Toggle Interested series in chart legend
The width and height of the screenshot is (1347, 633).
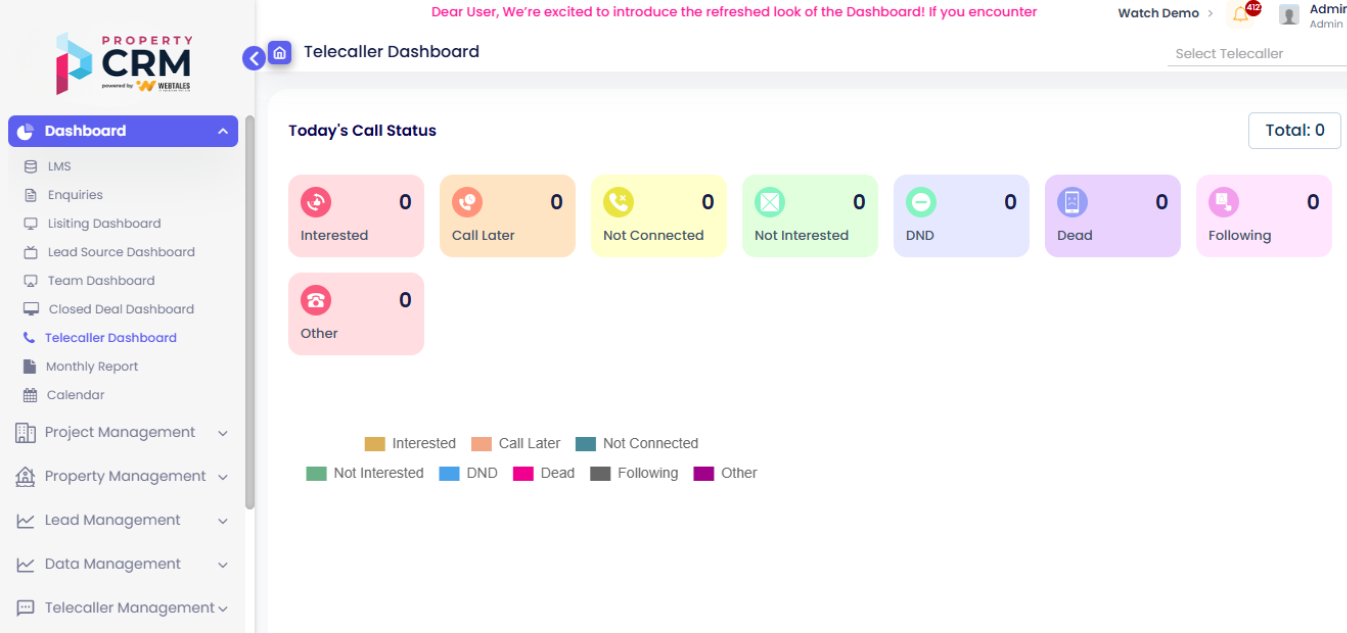click(x=410, y=444)
